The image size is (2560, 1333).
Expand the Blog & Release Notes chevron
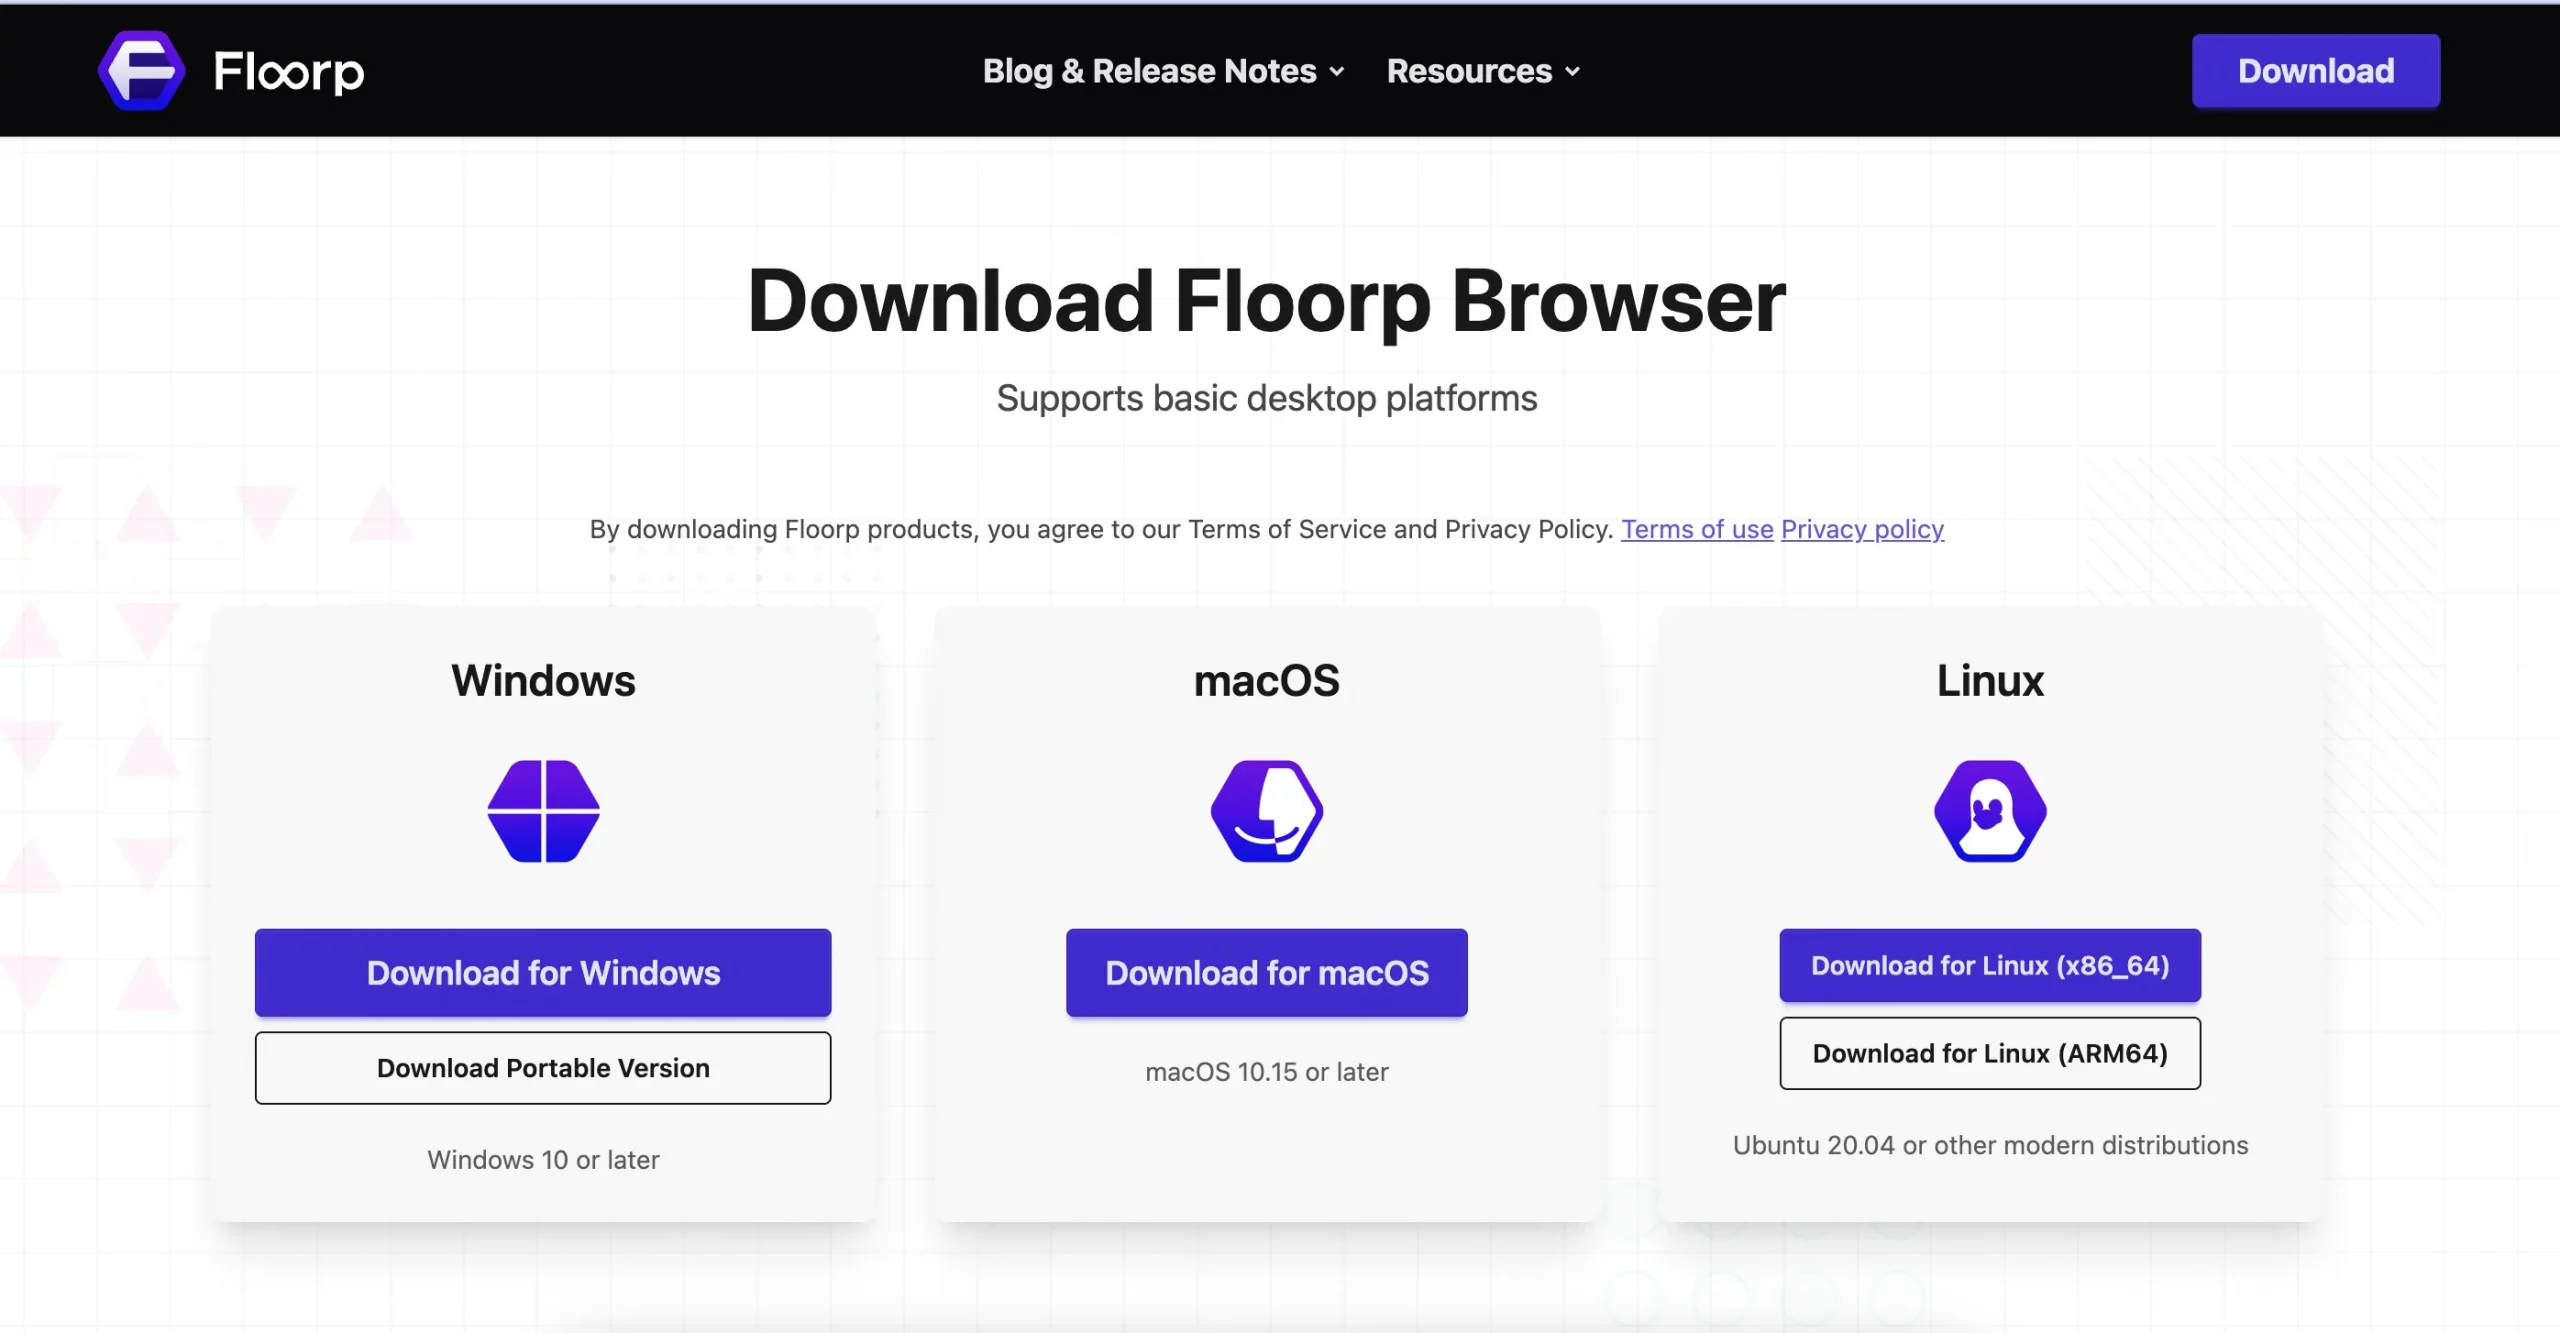pos(1337,72)
